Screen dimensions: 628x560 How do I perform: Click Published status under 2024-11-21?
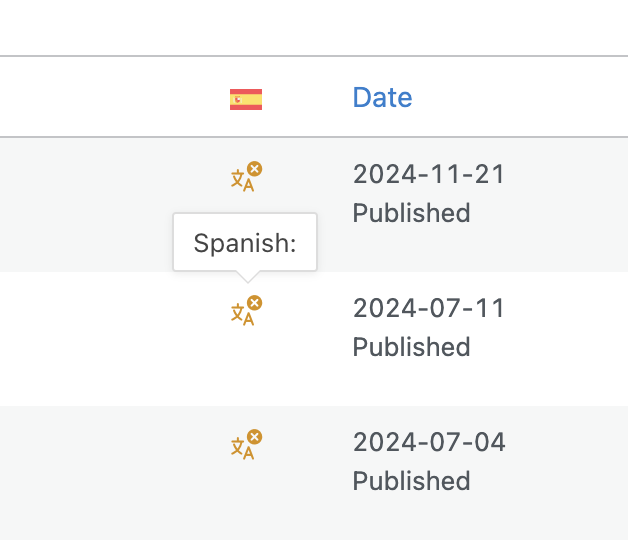(x=411, y=213)
